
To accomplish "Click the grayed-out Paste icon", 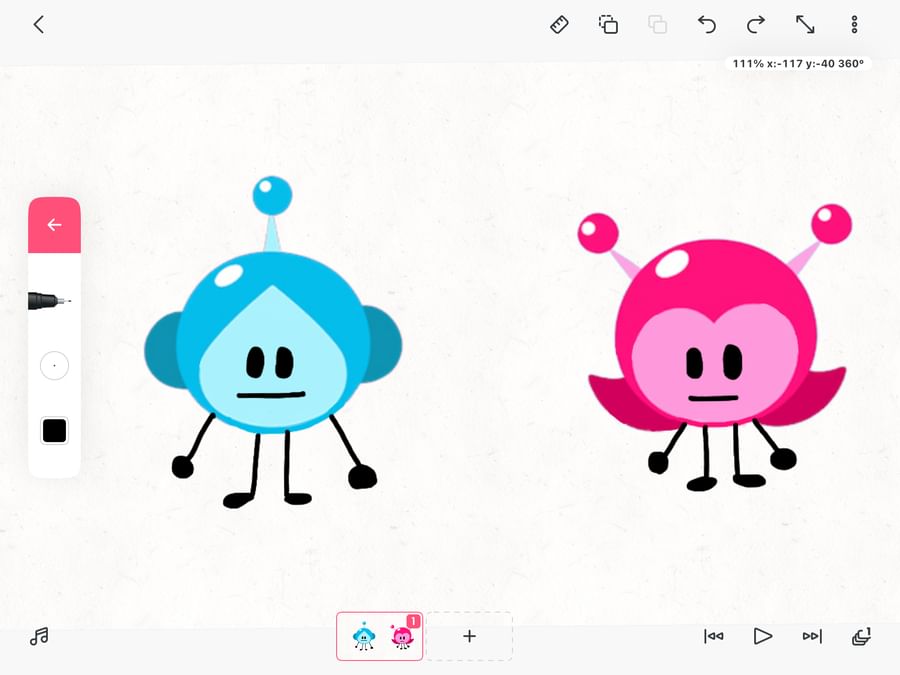I will click(657, 24).
